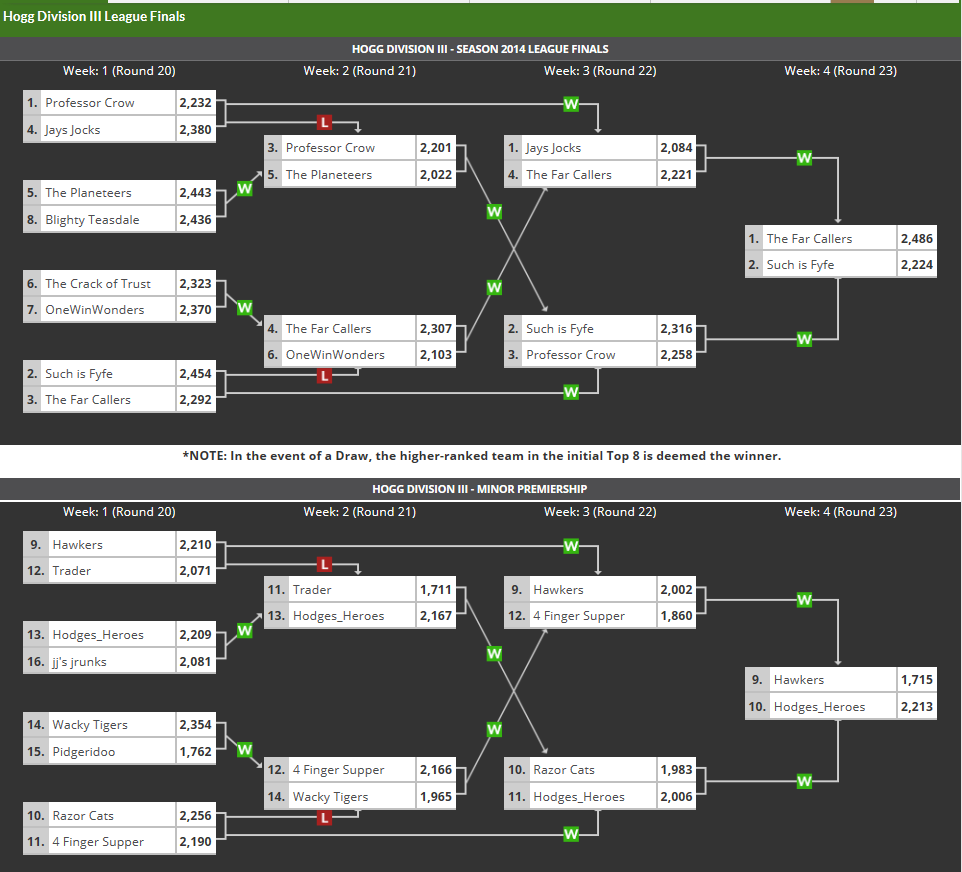The width and height of the screenshot is (962, 872).
Task: Click the W badge right of Such is Fyfe 2,316
Action: click(x=804, y=340)
